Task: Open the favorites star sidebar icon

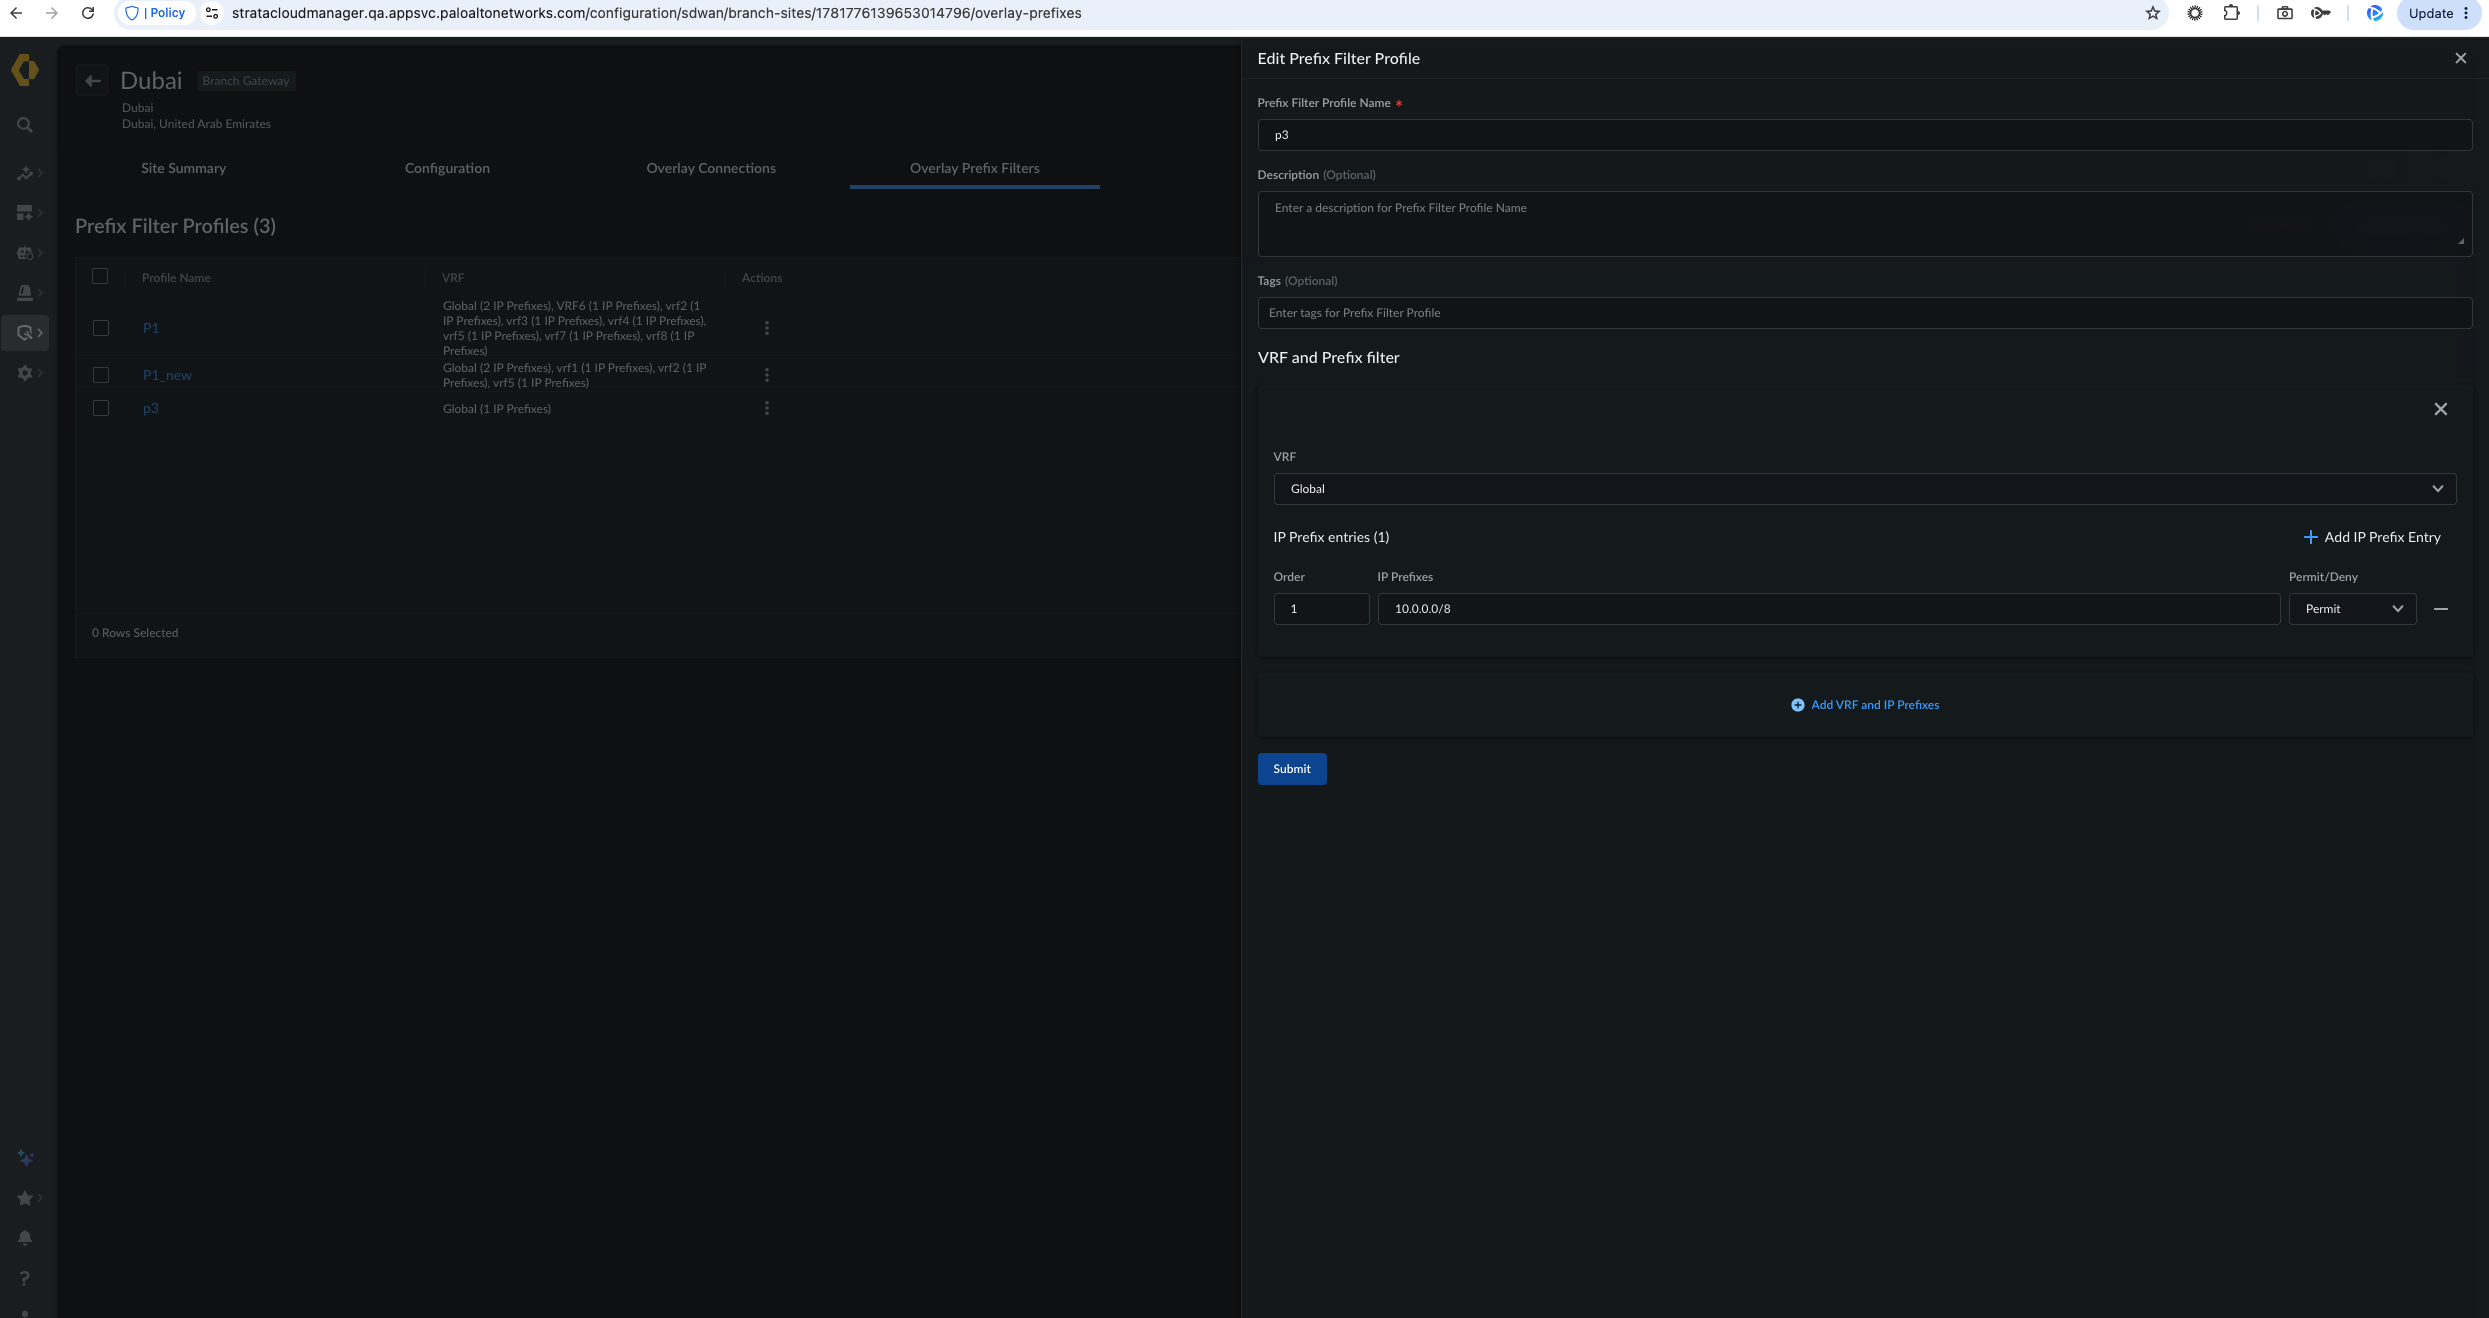Action: click(x=25, y=1198)
